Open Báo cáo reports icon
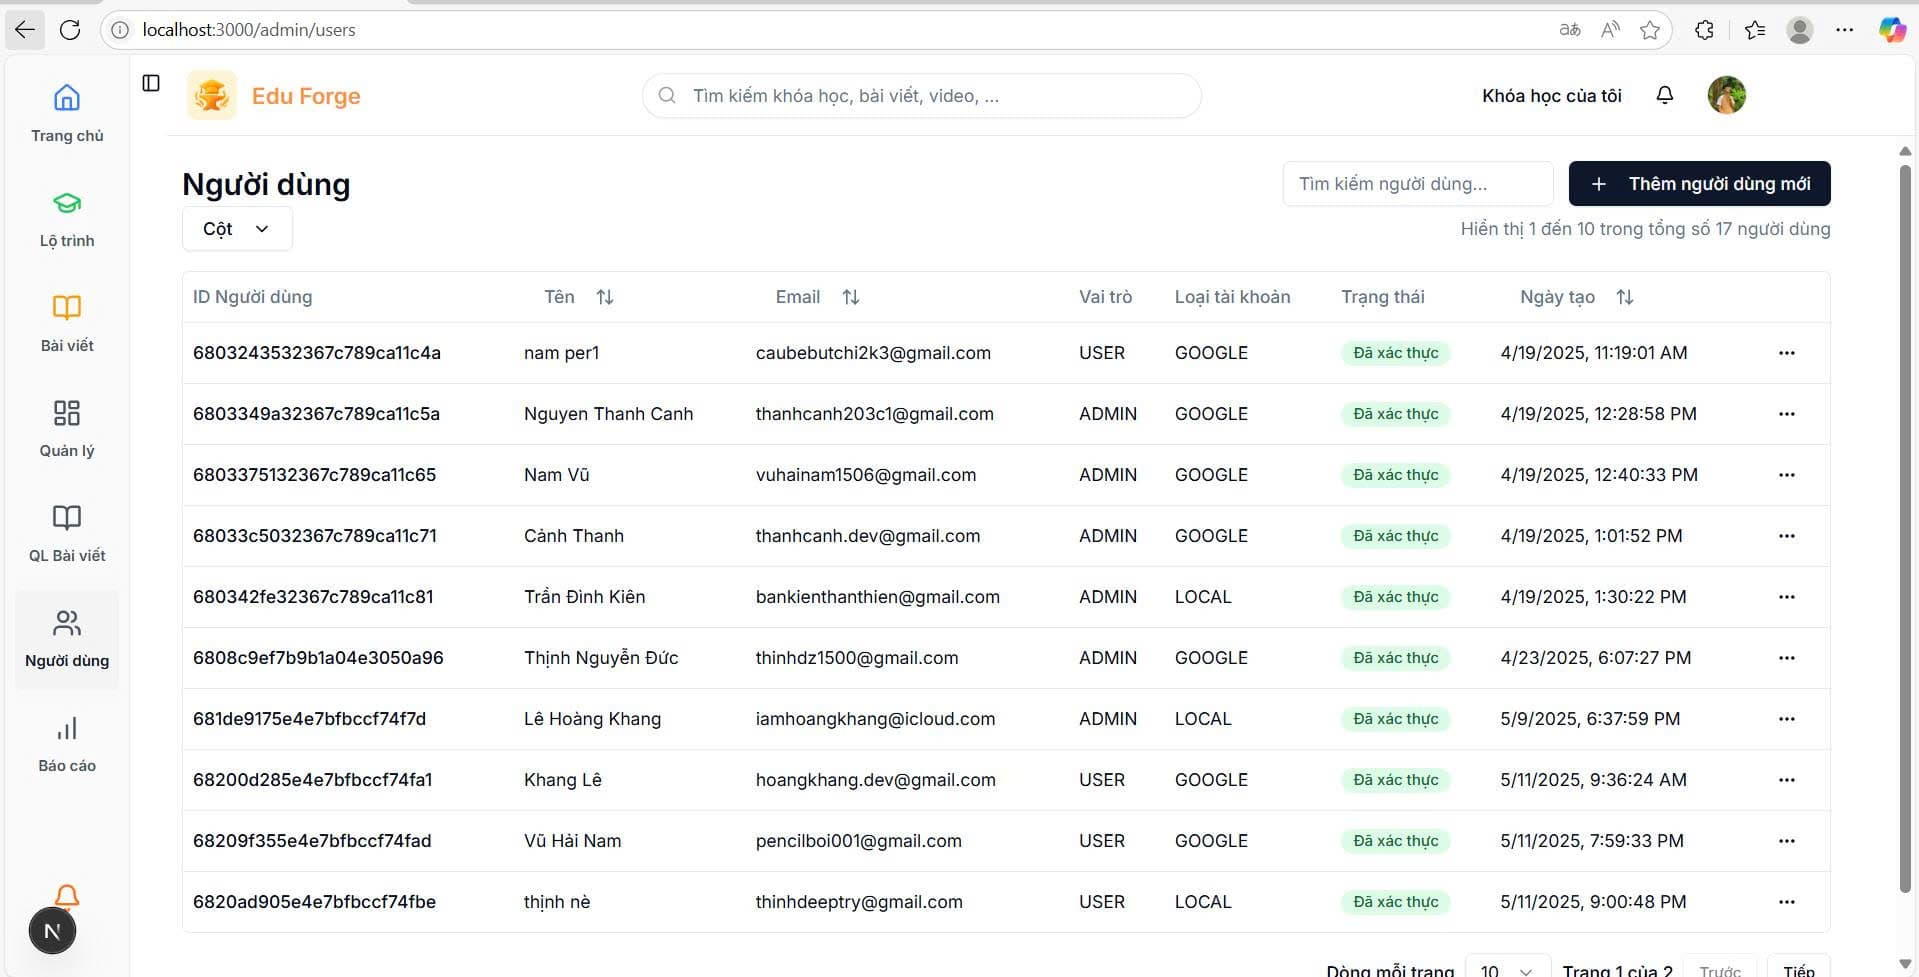 pyautogui.click(x=67, y=728)
